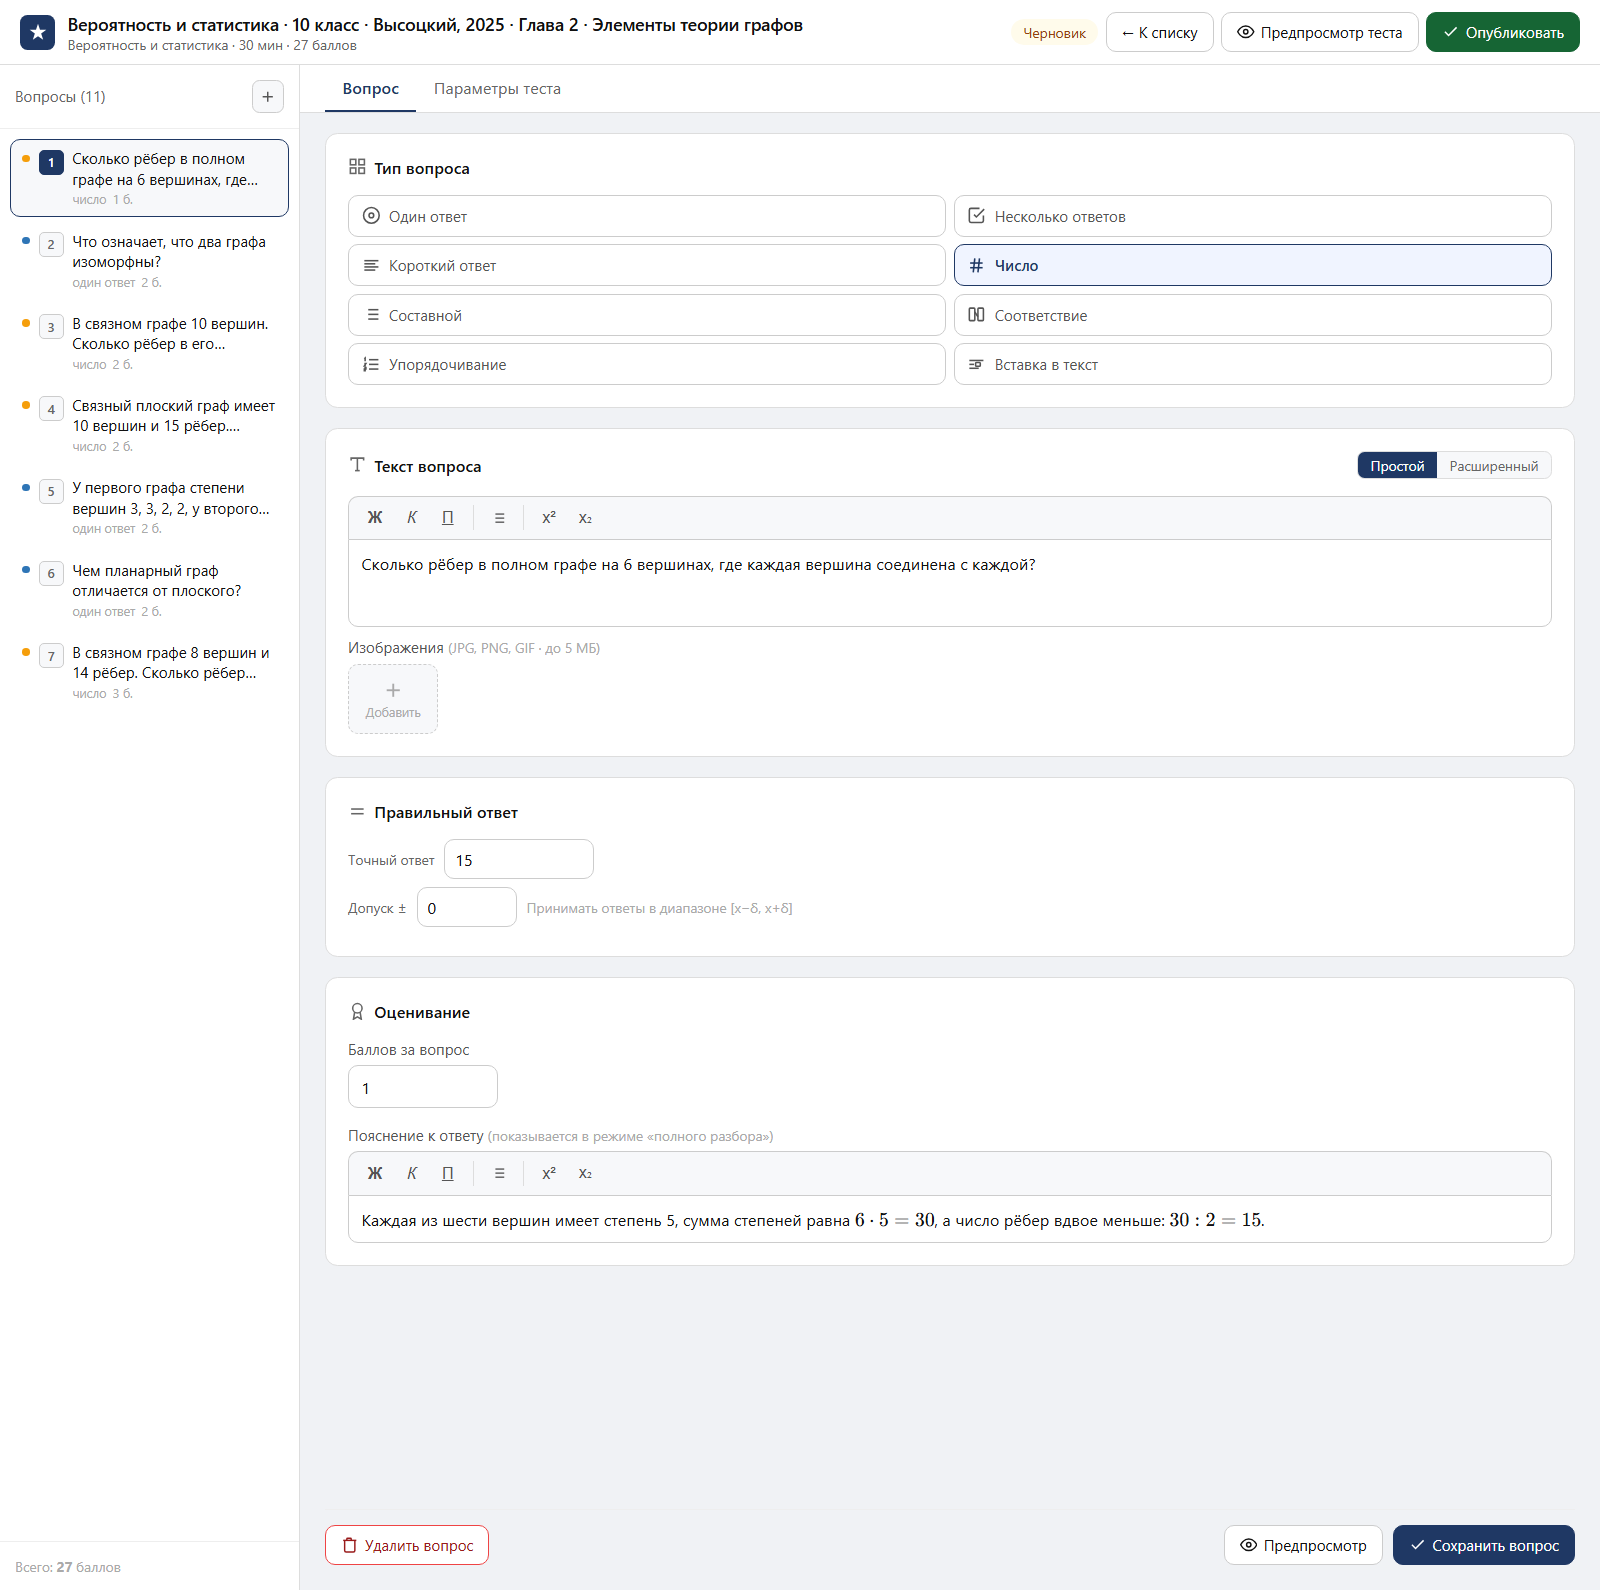Select Один ответ question type
Screen dimensions: 1600x1590
[x=647, y=216]
